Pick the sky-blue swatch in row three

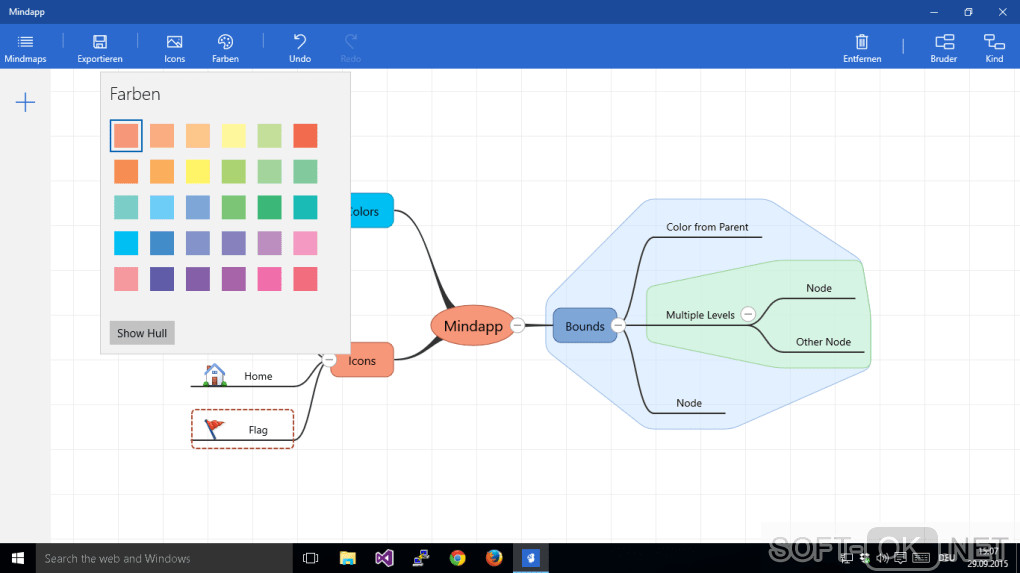(x=162, y=207)
